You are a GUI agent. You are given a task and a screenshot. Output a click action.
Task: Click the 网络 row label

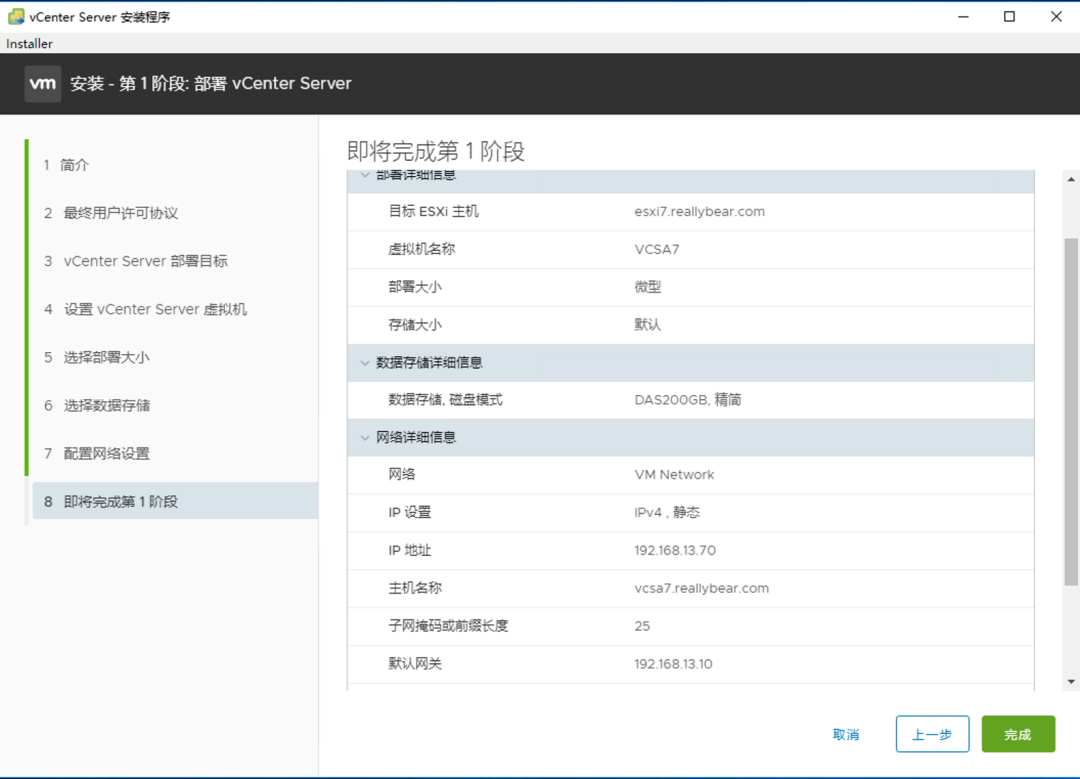(402, 475)
